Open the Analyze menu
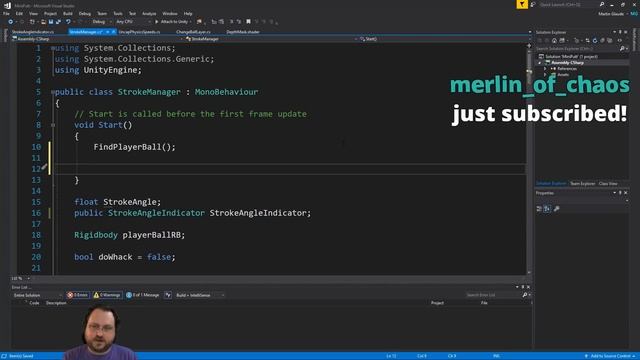The width and height of the screenshot is (640, 360). (x=149, y=13)
